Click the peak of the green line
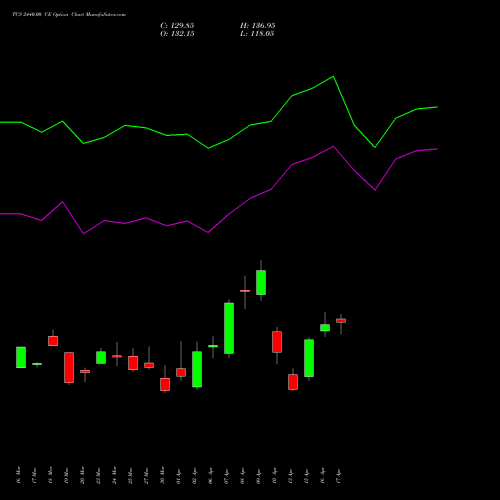 (334, 77)
